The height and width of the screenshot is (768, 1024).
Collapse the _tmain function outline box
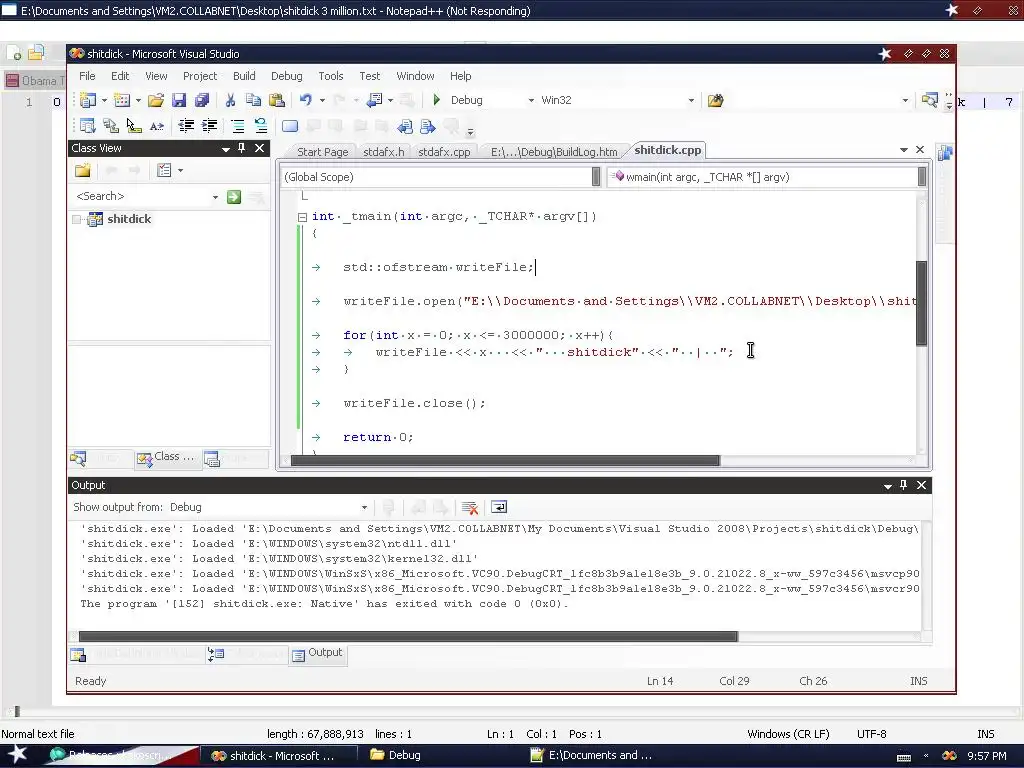pos(302,217)
